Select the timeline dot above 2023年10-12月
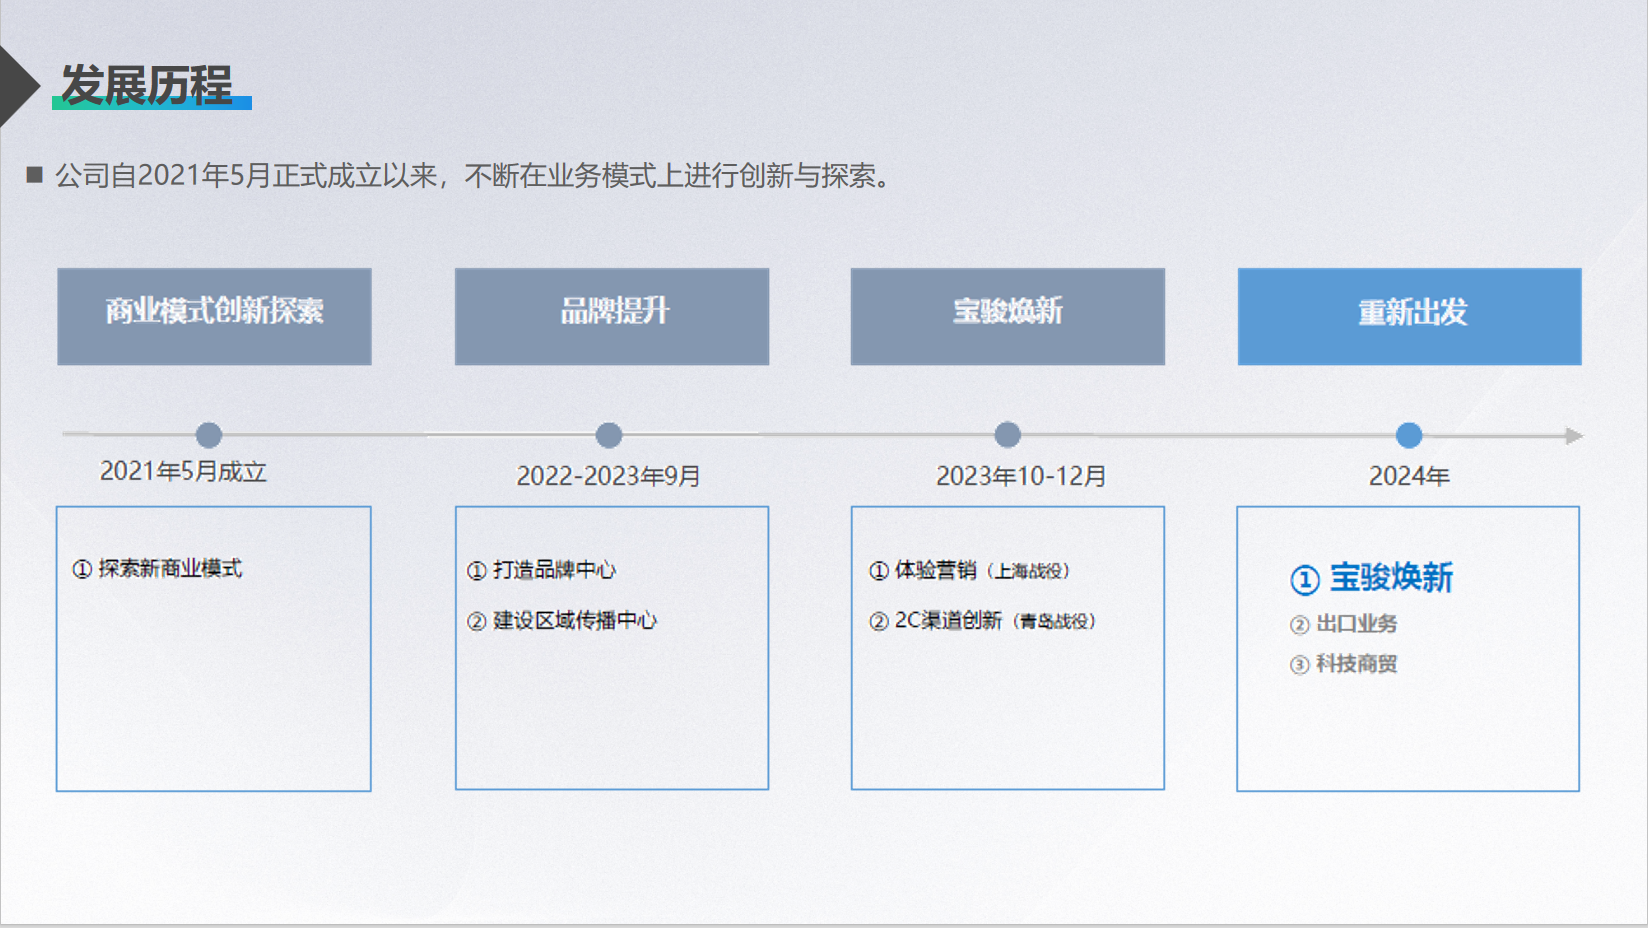1648x928 pixels. pyautogui.click(x=1008, y=435)
